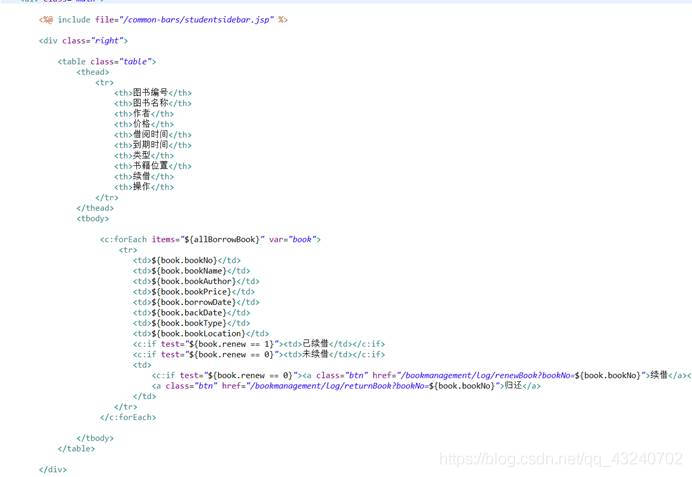The width and height of the screenshot is (692, 477).
Task: Click the closing </div> tag at bottom
Action: pyautogui.click(x=53, y=469)
